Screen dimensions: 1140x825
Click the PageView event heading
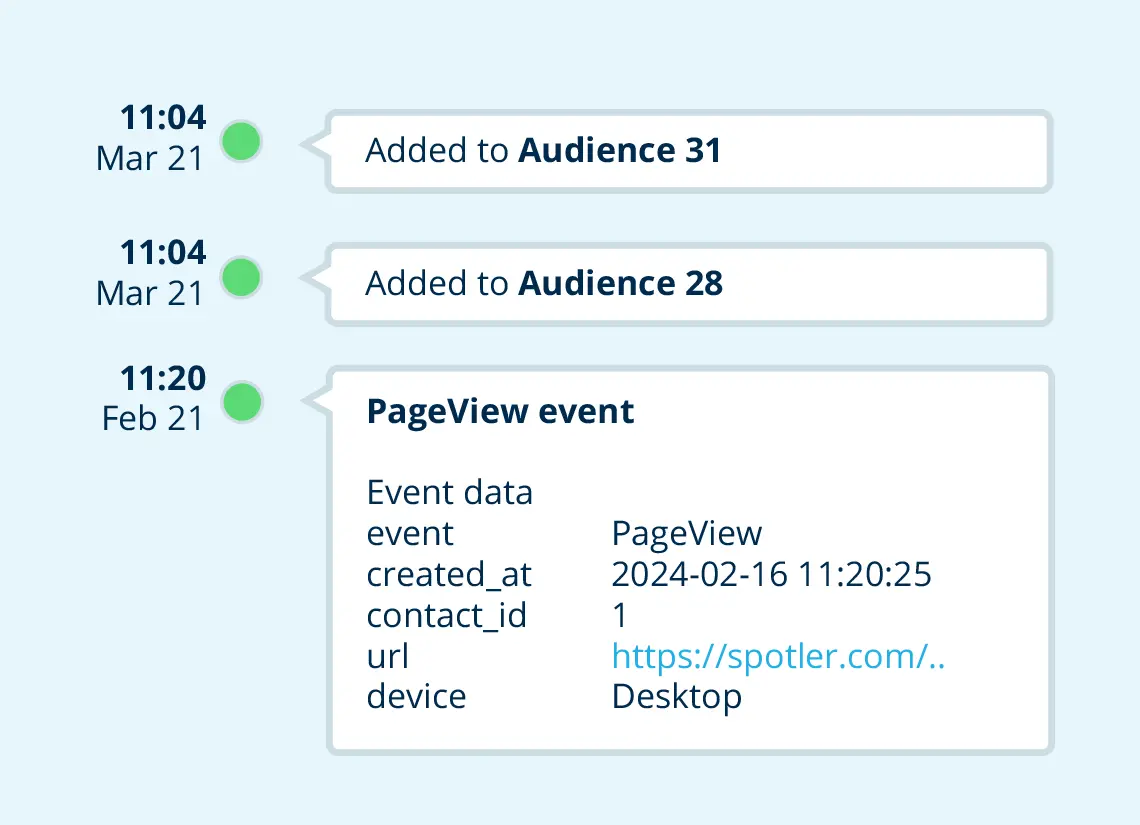(x=500, y=412)
